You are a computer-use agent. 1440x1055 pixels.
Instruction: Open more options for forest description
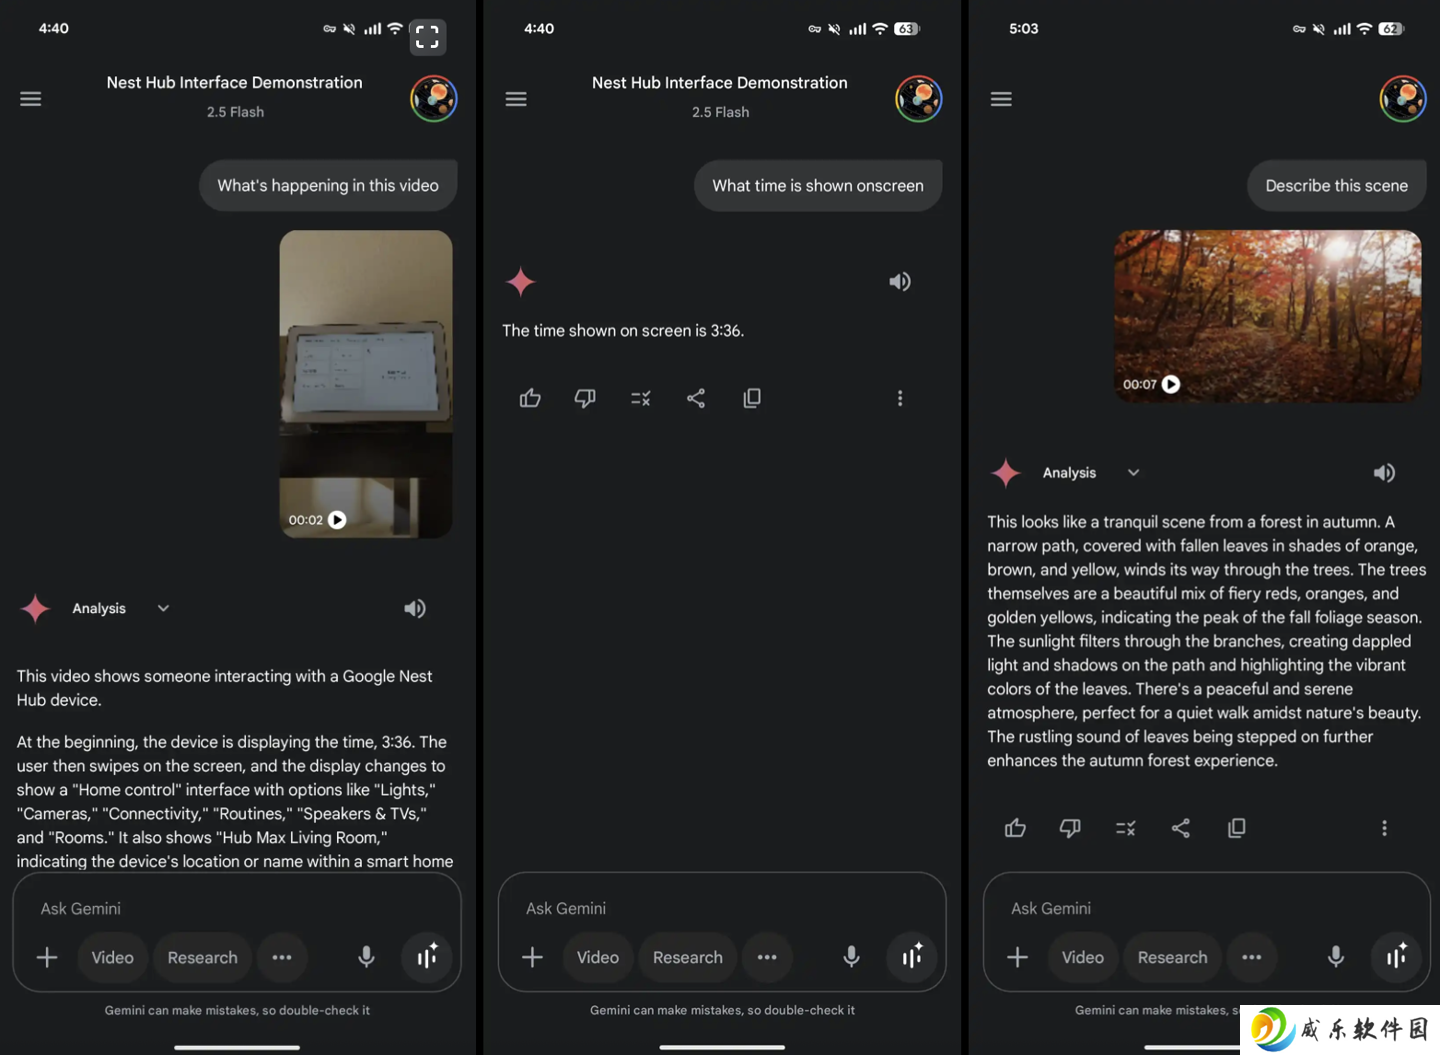1384,828
